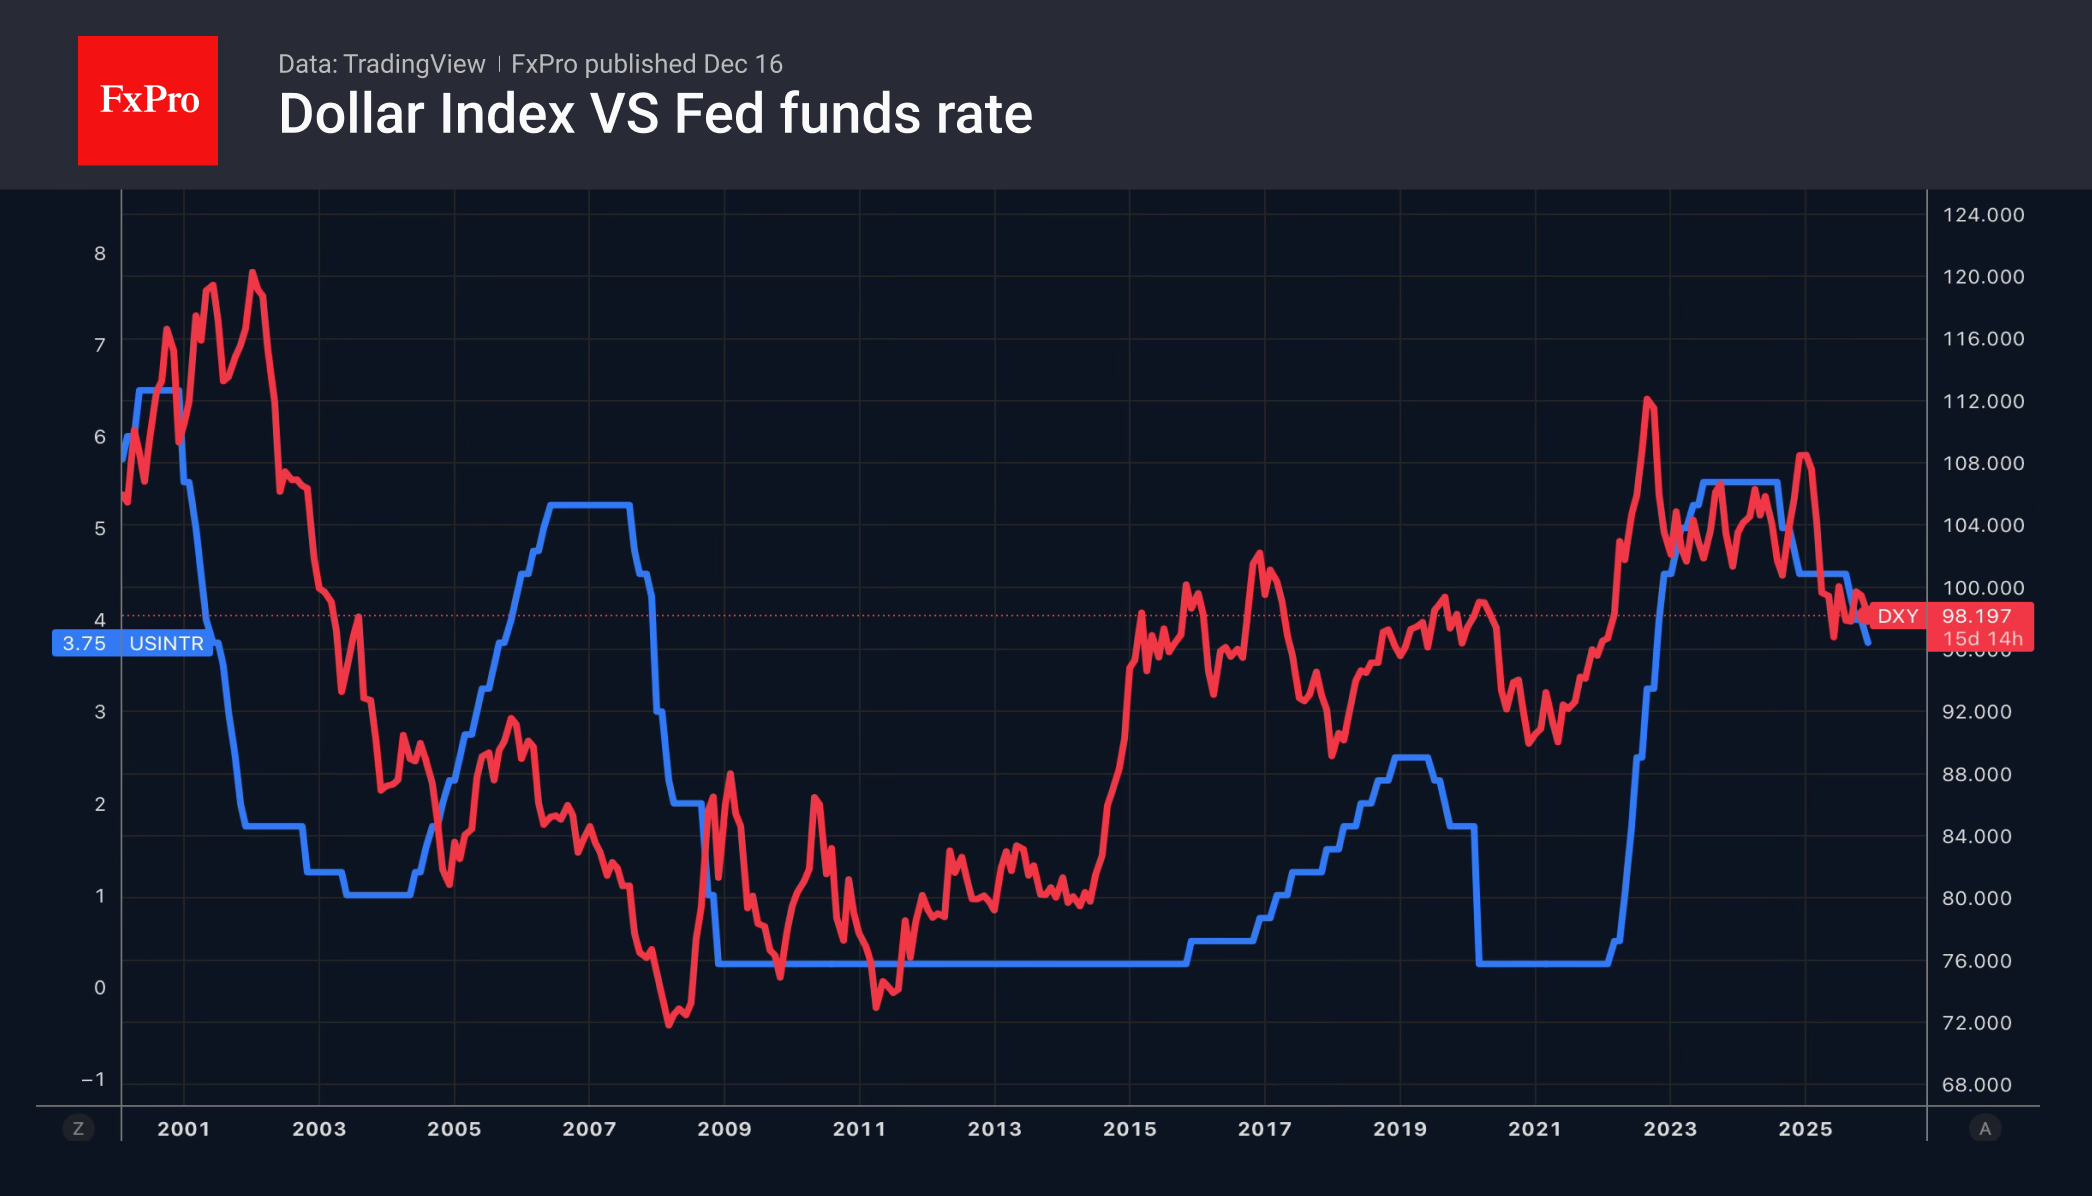
Task: Click the blue USINTR series label
Action: pos(166,643)
